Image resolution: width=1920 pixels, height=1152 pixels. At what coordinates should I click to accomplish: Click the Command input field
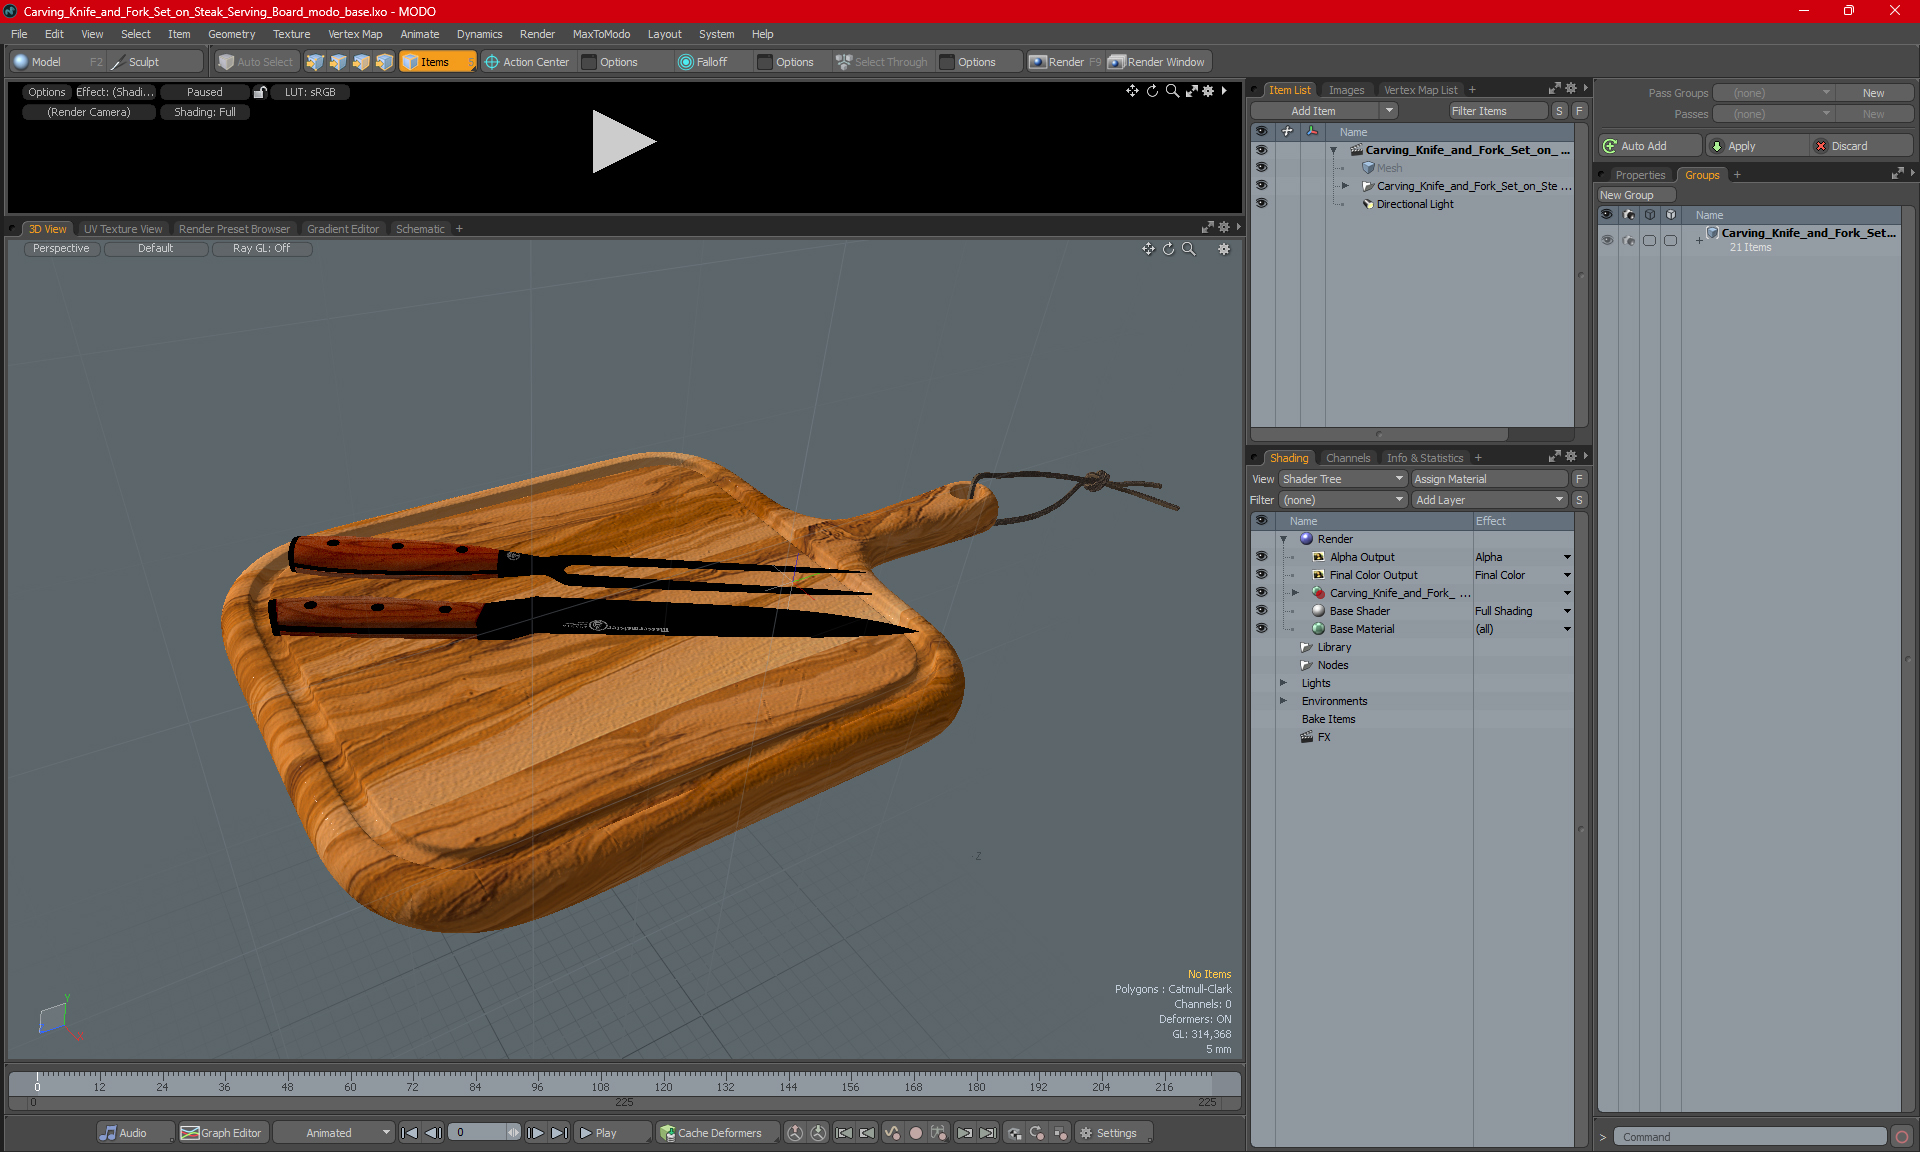coord(1750,1137)
